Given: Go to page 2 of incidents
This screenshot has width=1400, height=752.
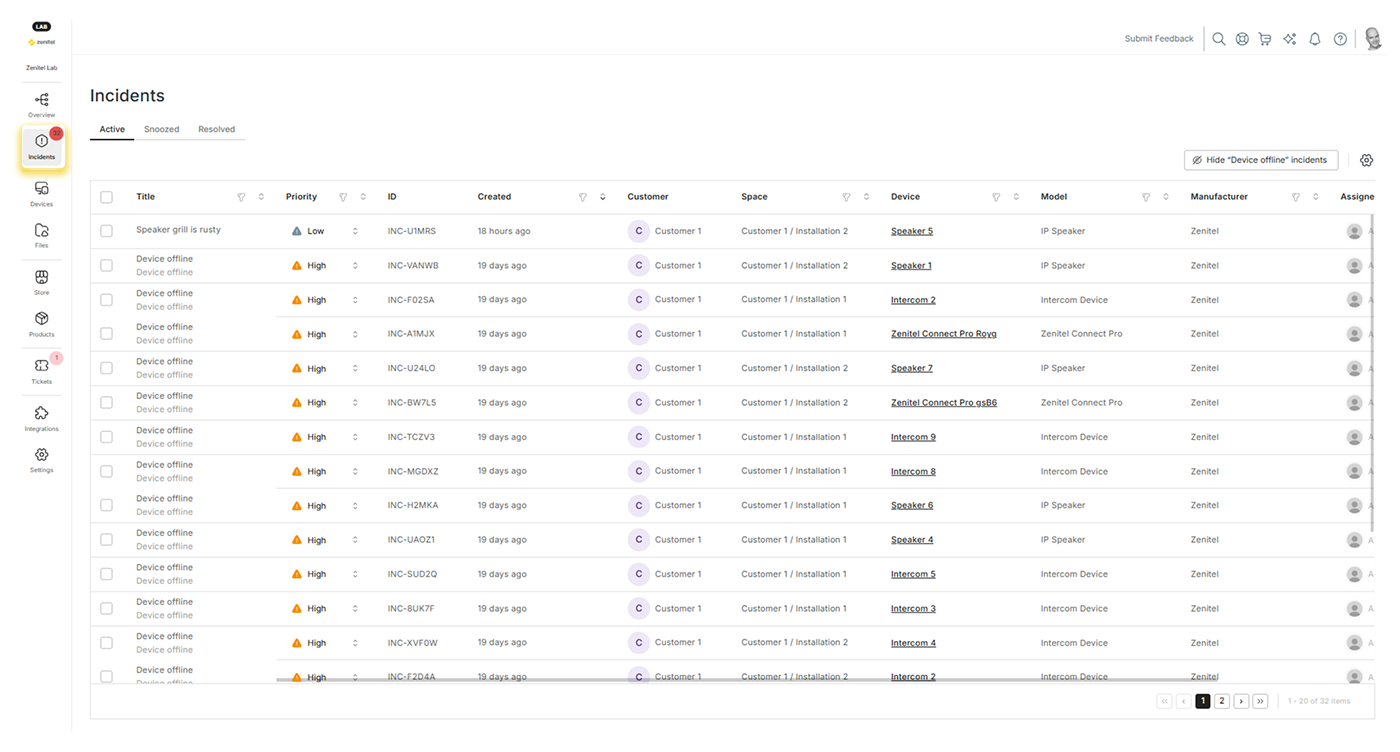Looking at the screenshot, I should click(x=1221, y=701).
